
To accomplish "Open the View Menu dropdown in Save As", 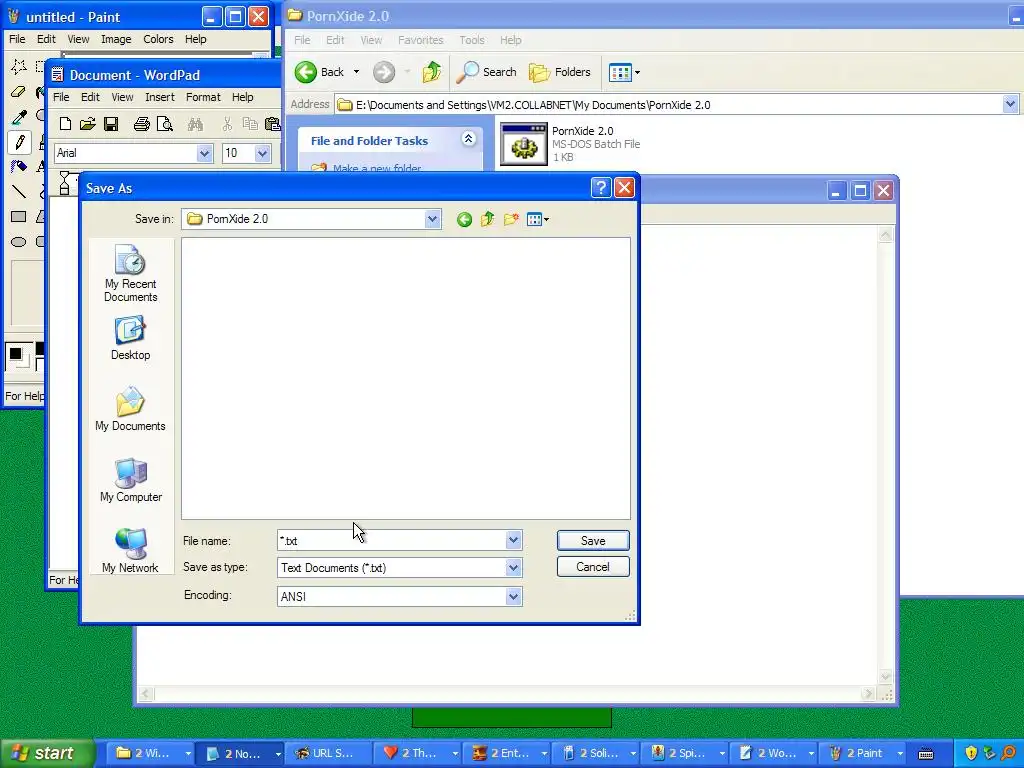I will coord(537,219).
